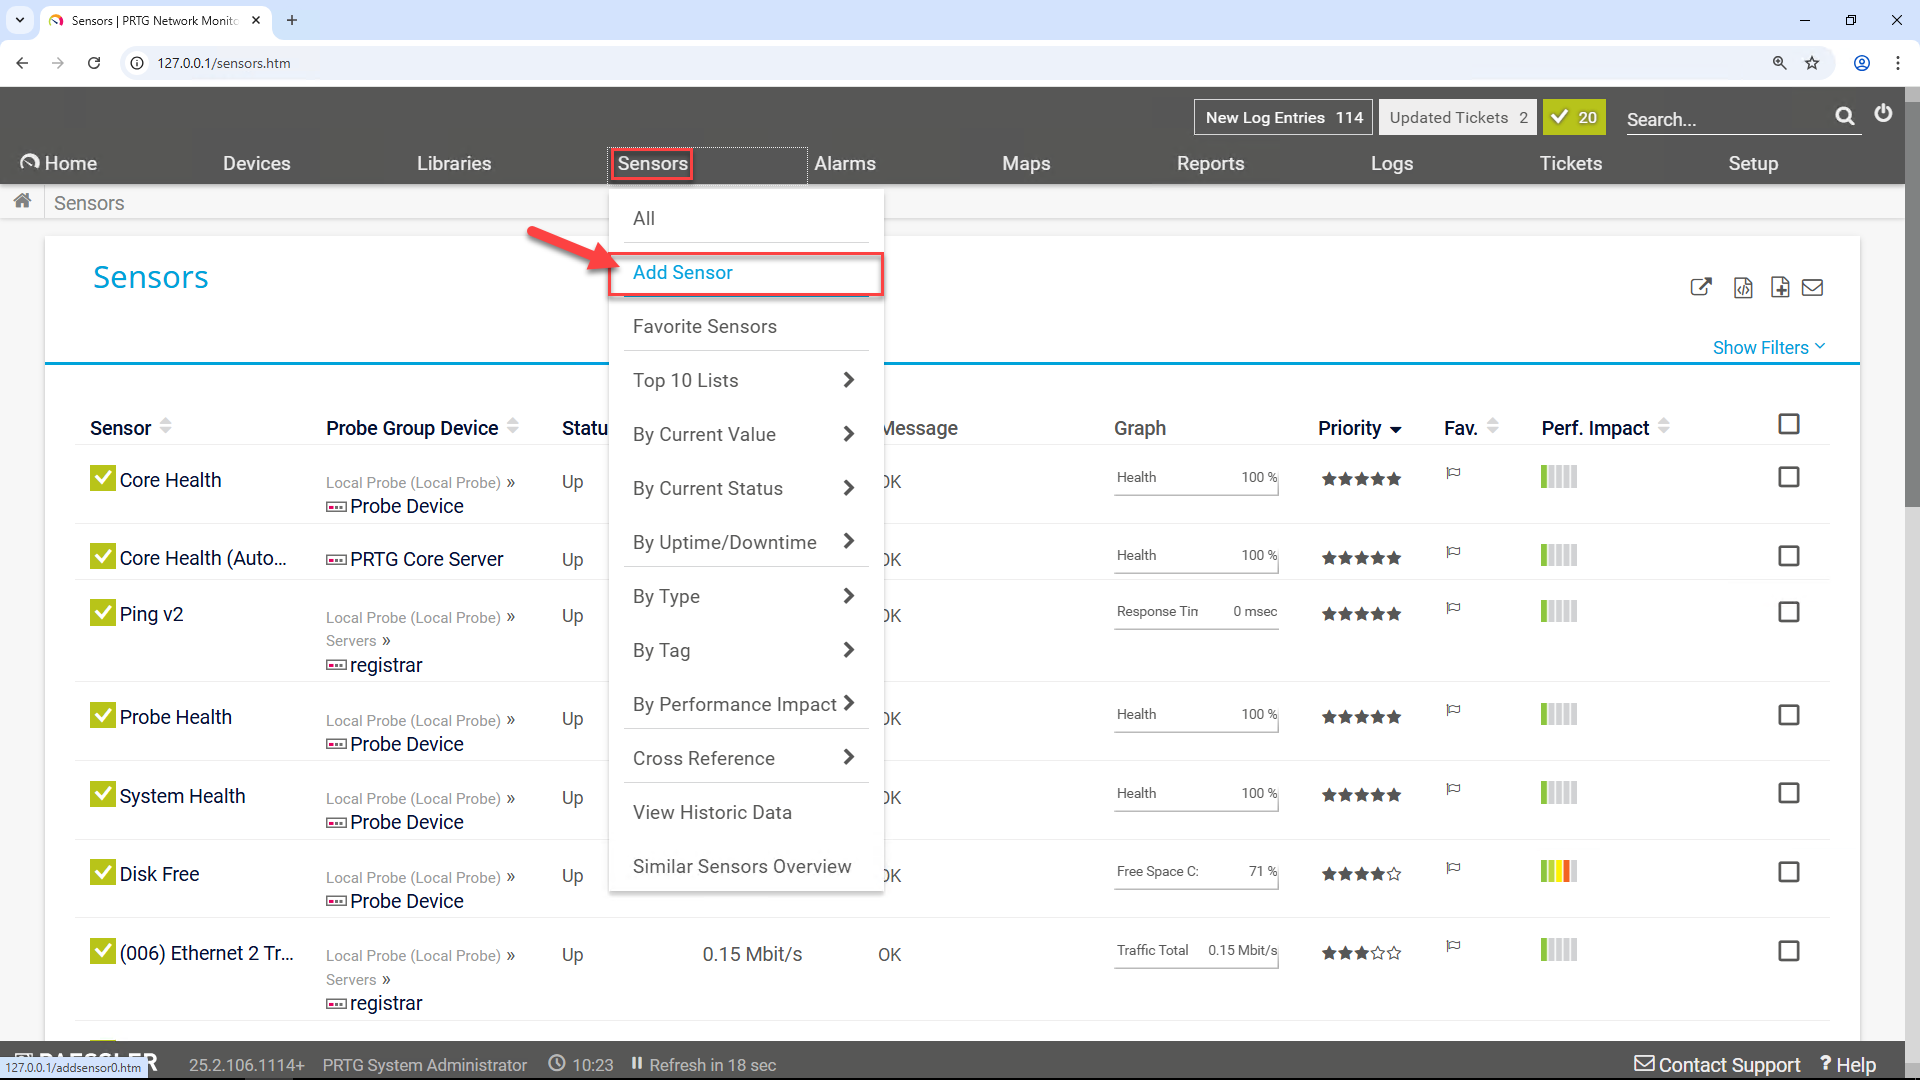
Task: Click the home breadcrumb icon
Action: pyautogui.click(x=22, y=200)
